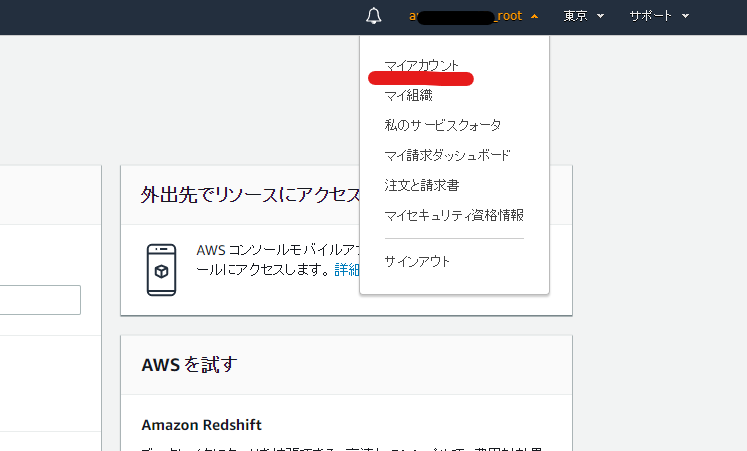747x451 pixels.
Task: Click the Amazon Redshift heading
Action: click(202, 425)
